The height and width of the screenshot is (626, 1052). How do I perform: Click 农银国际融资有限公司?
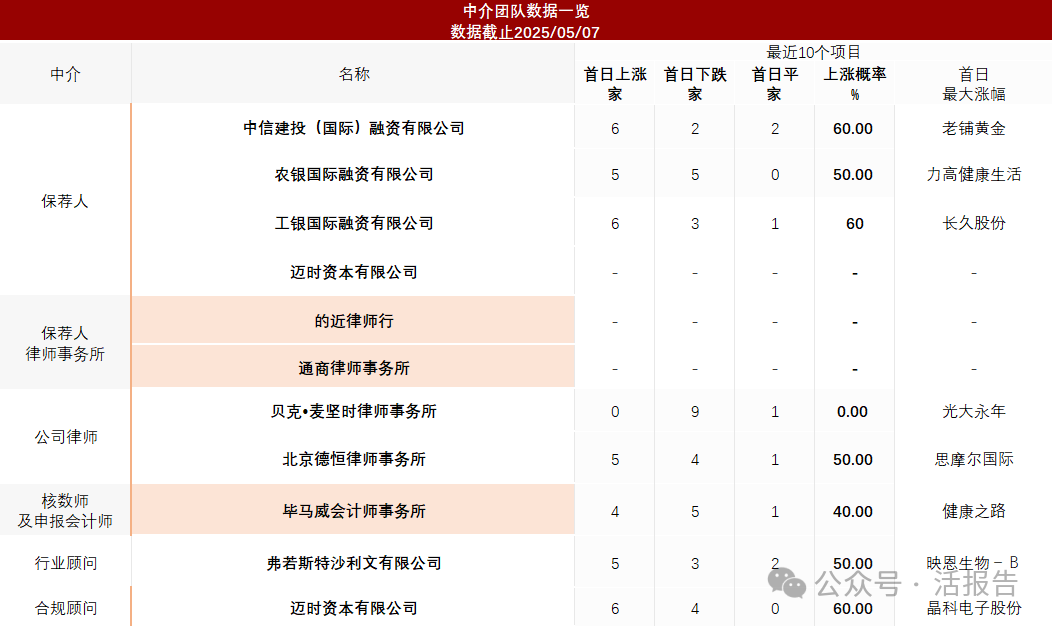tap(354, 174)
